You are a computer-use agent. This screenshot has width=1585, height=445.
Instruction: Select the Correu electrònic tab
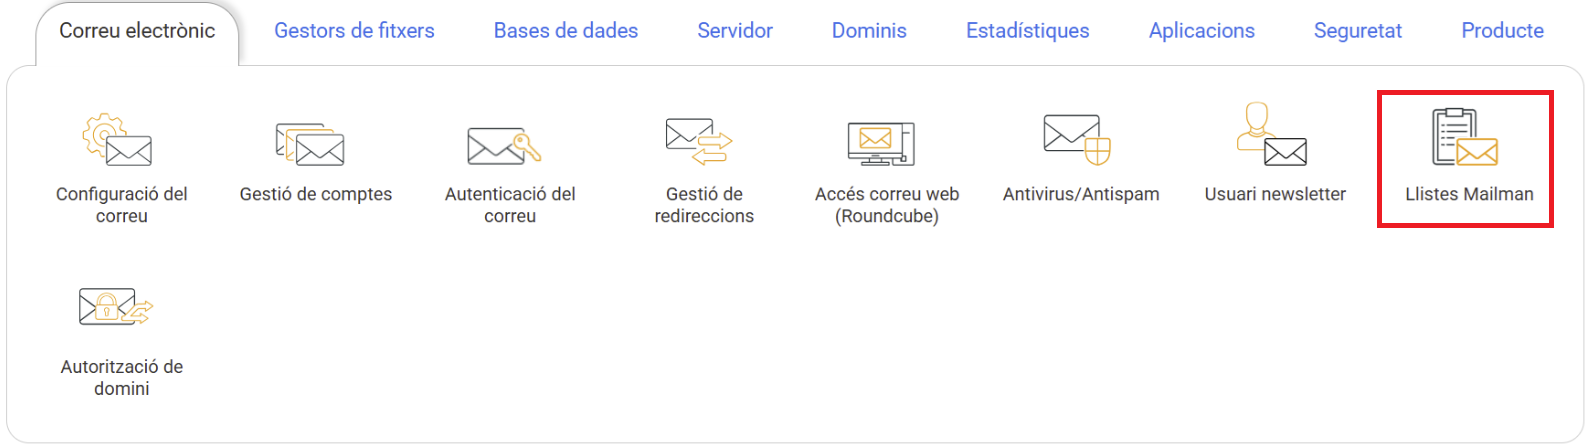[137, 31]
